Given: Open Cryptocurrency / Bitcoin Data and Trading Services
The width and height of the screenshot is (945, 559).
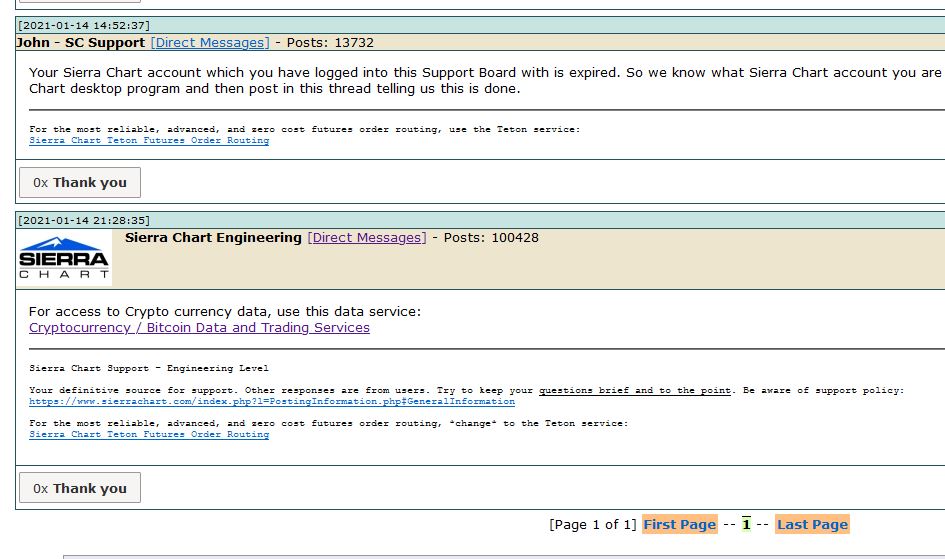Looking at the screenshot, I should pos(199,328).
